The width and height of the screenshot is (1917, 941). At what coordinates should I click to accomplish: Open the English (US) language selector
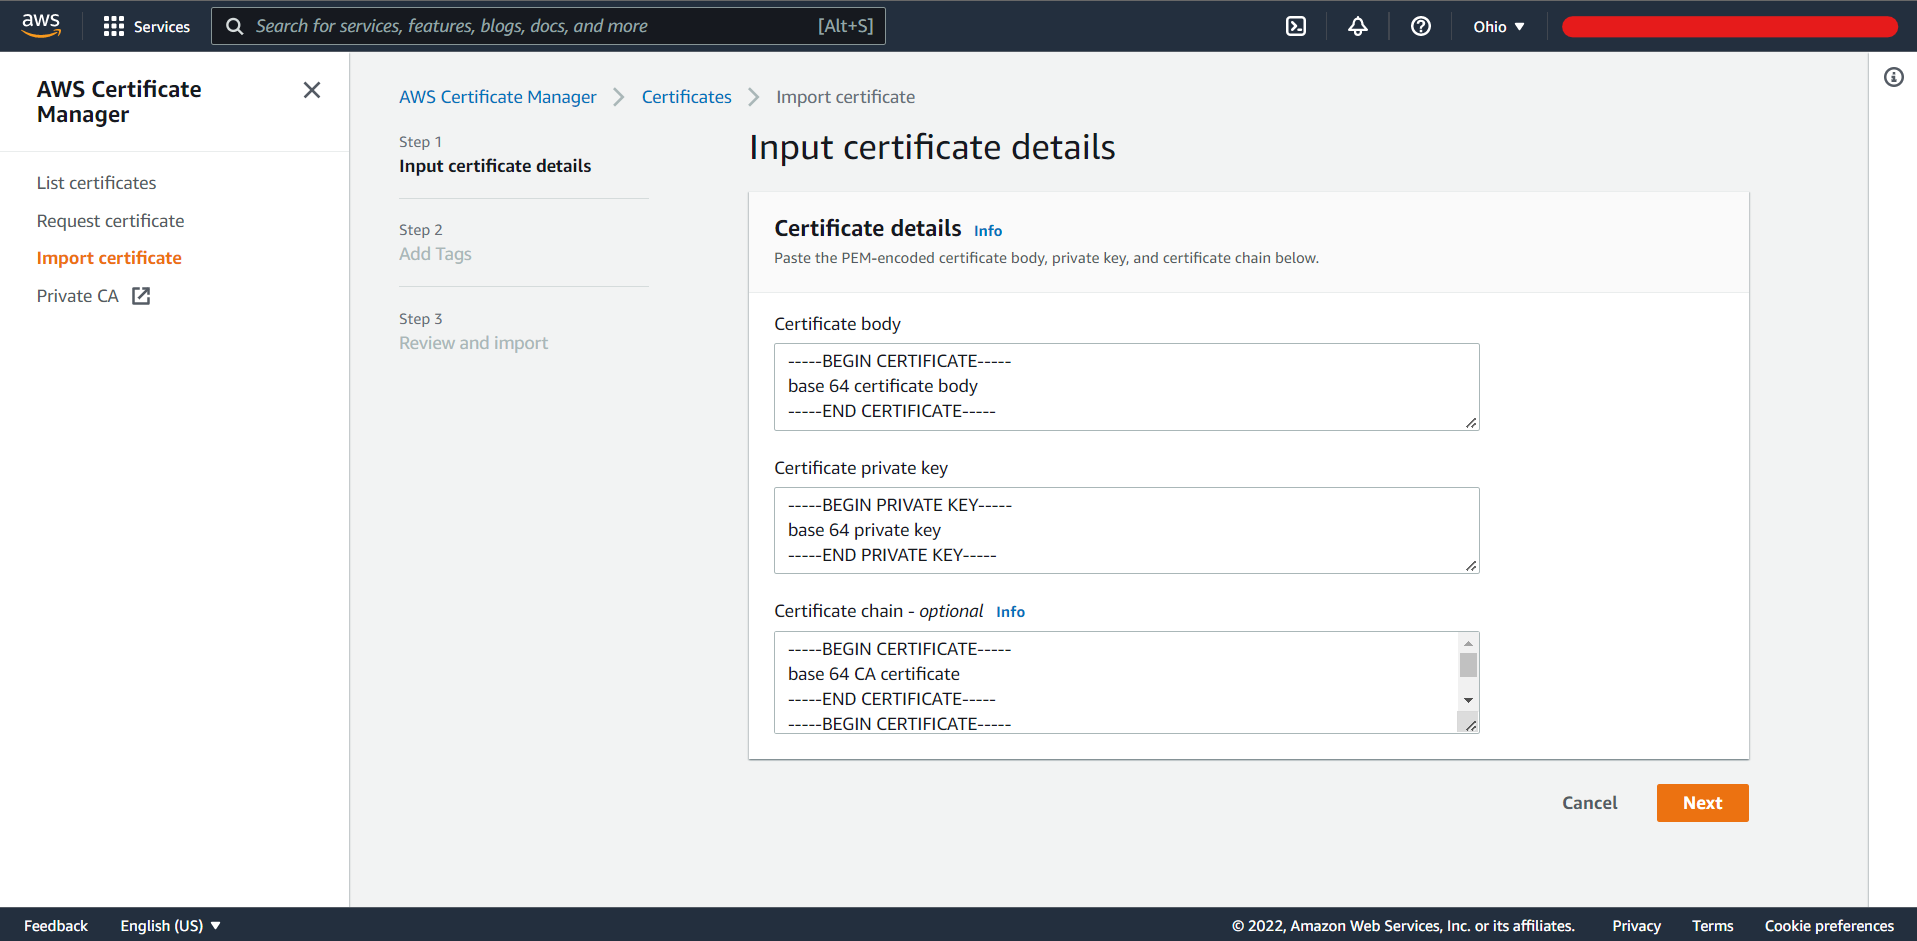170,926
